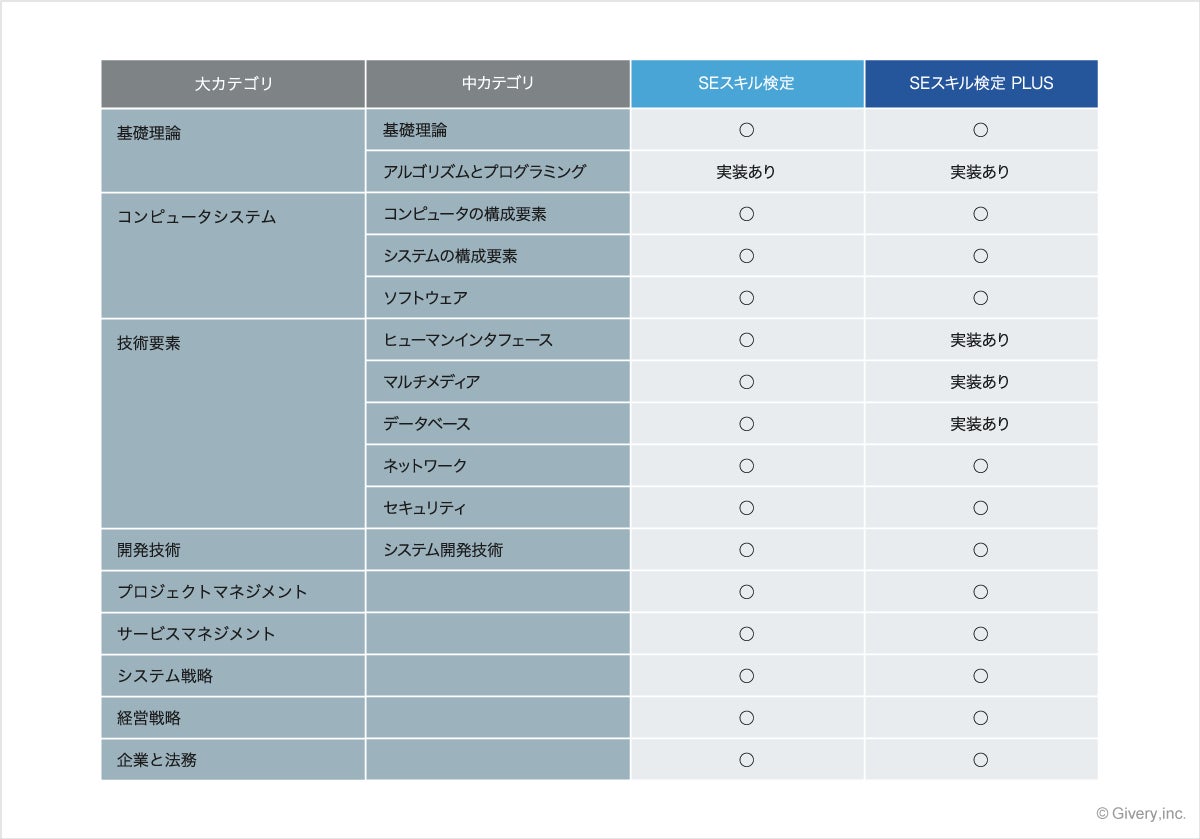Image resolution: width=1200 pixels, height=839 pixels.
Task: Select the ヒューマンインタフェース cell
Action: tap(498, 340)
